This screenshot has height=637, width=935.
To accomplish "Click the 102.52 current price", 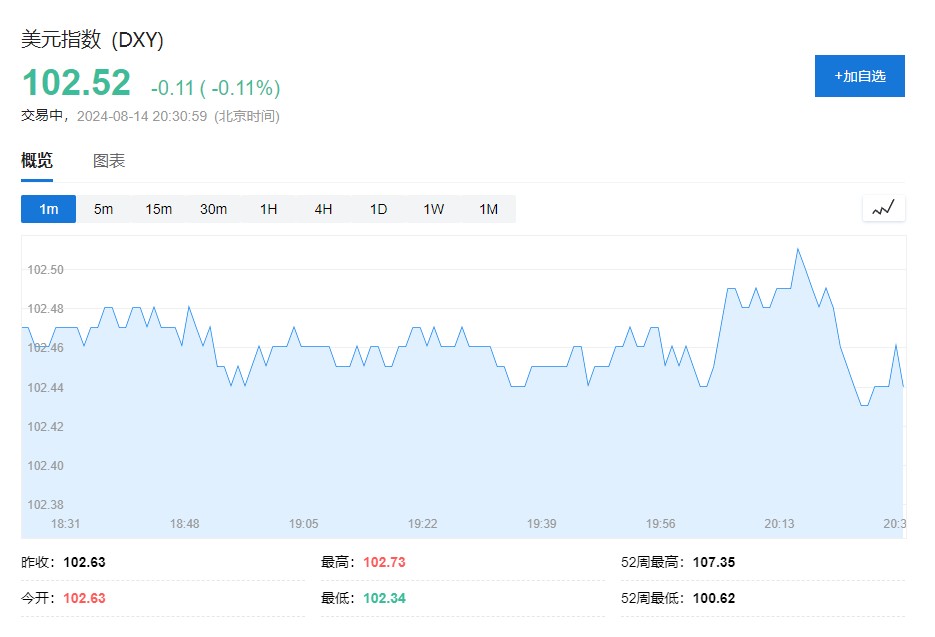I will pyautogui.click(x=77, y=83).
